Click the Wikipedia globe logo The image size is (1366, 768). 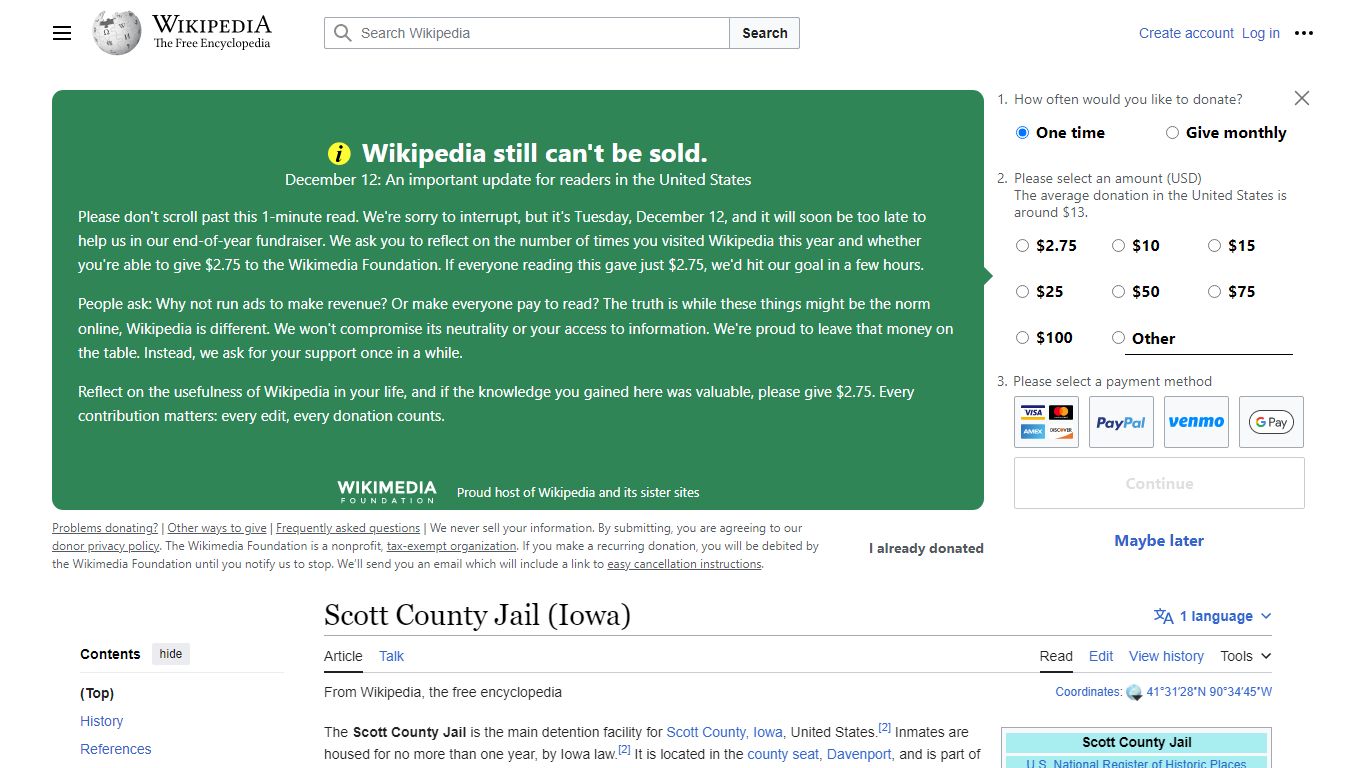pos(117,33)
